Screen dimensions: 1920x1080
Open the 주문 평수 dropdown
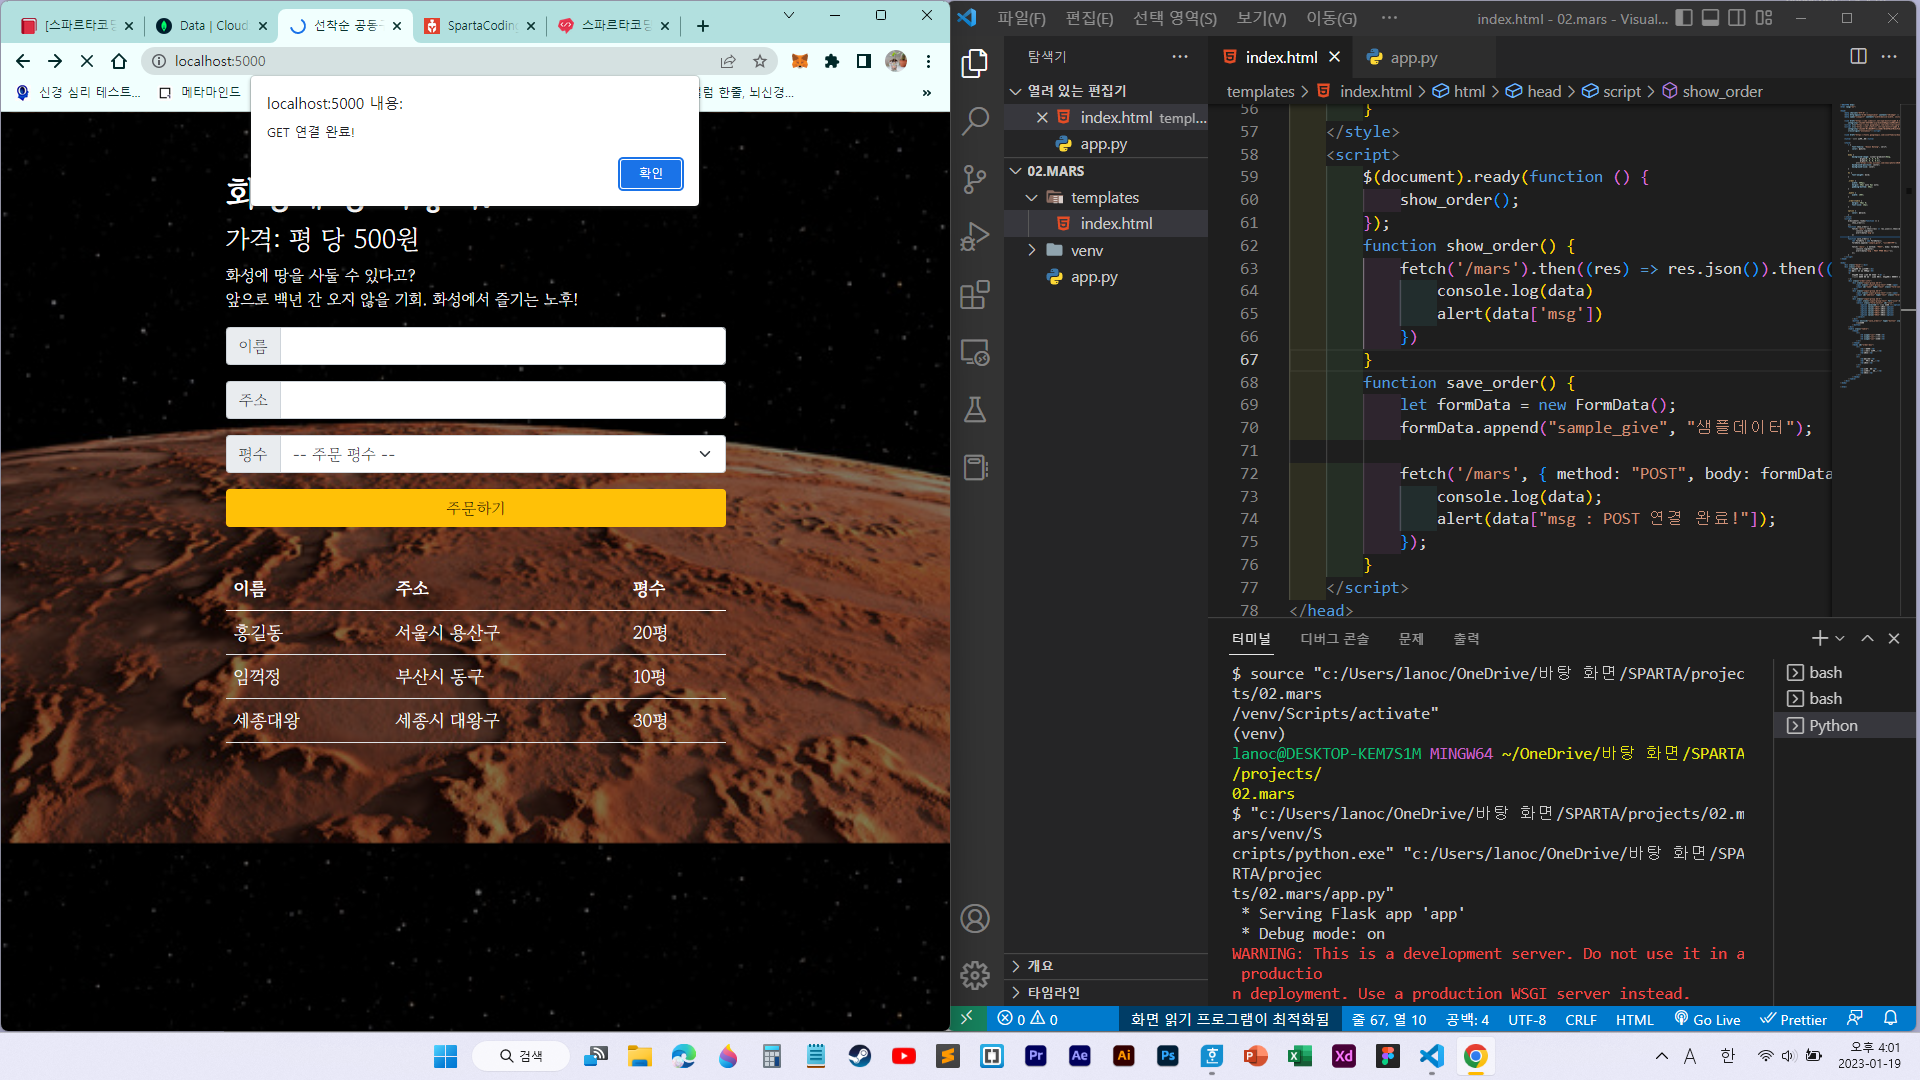pyautogui.click(x=503, y=454)
